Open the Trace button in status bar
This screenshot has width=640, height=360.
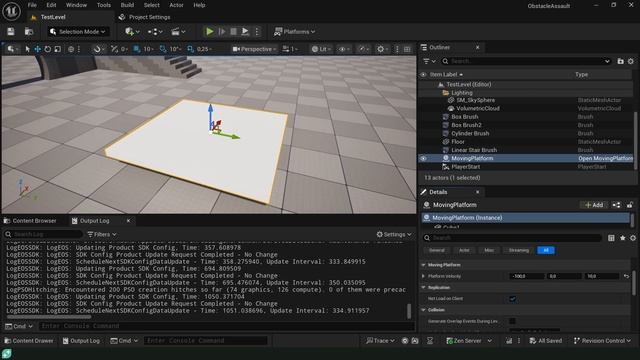pyautogui.click(x=380, y=340)
